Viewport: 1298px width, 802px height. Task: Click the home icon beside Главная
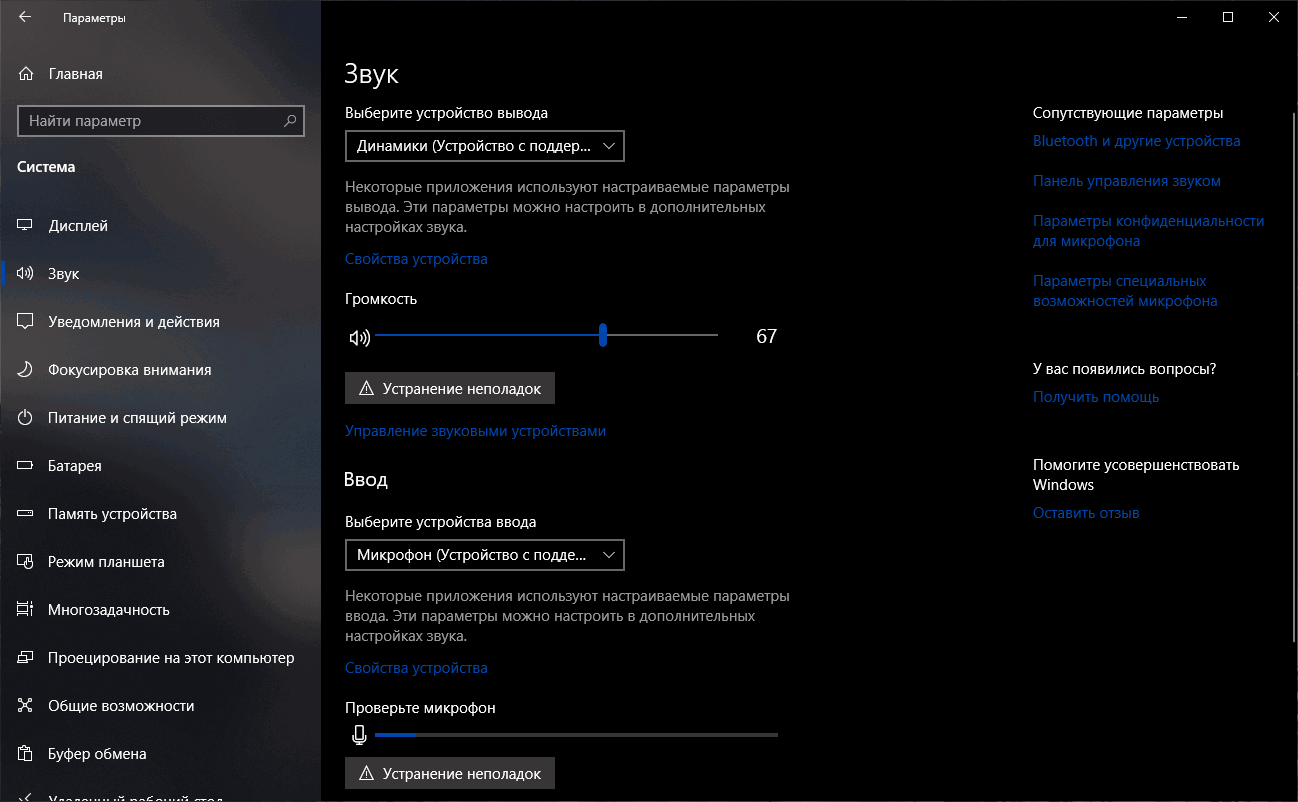(24, 73)
